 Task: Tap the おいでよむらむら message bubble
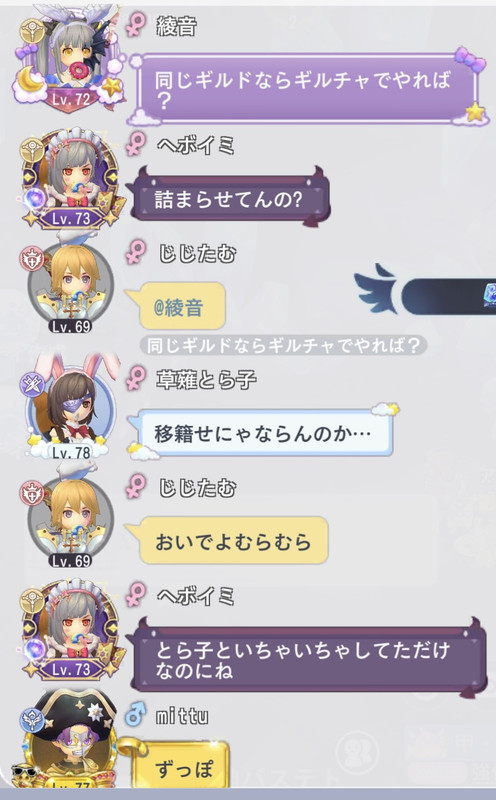pos(228,541)
